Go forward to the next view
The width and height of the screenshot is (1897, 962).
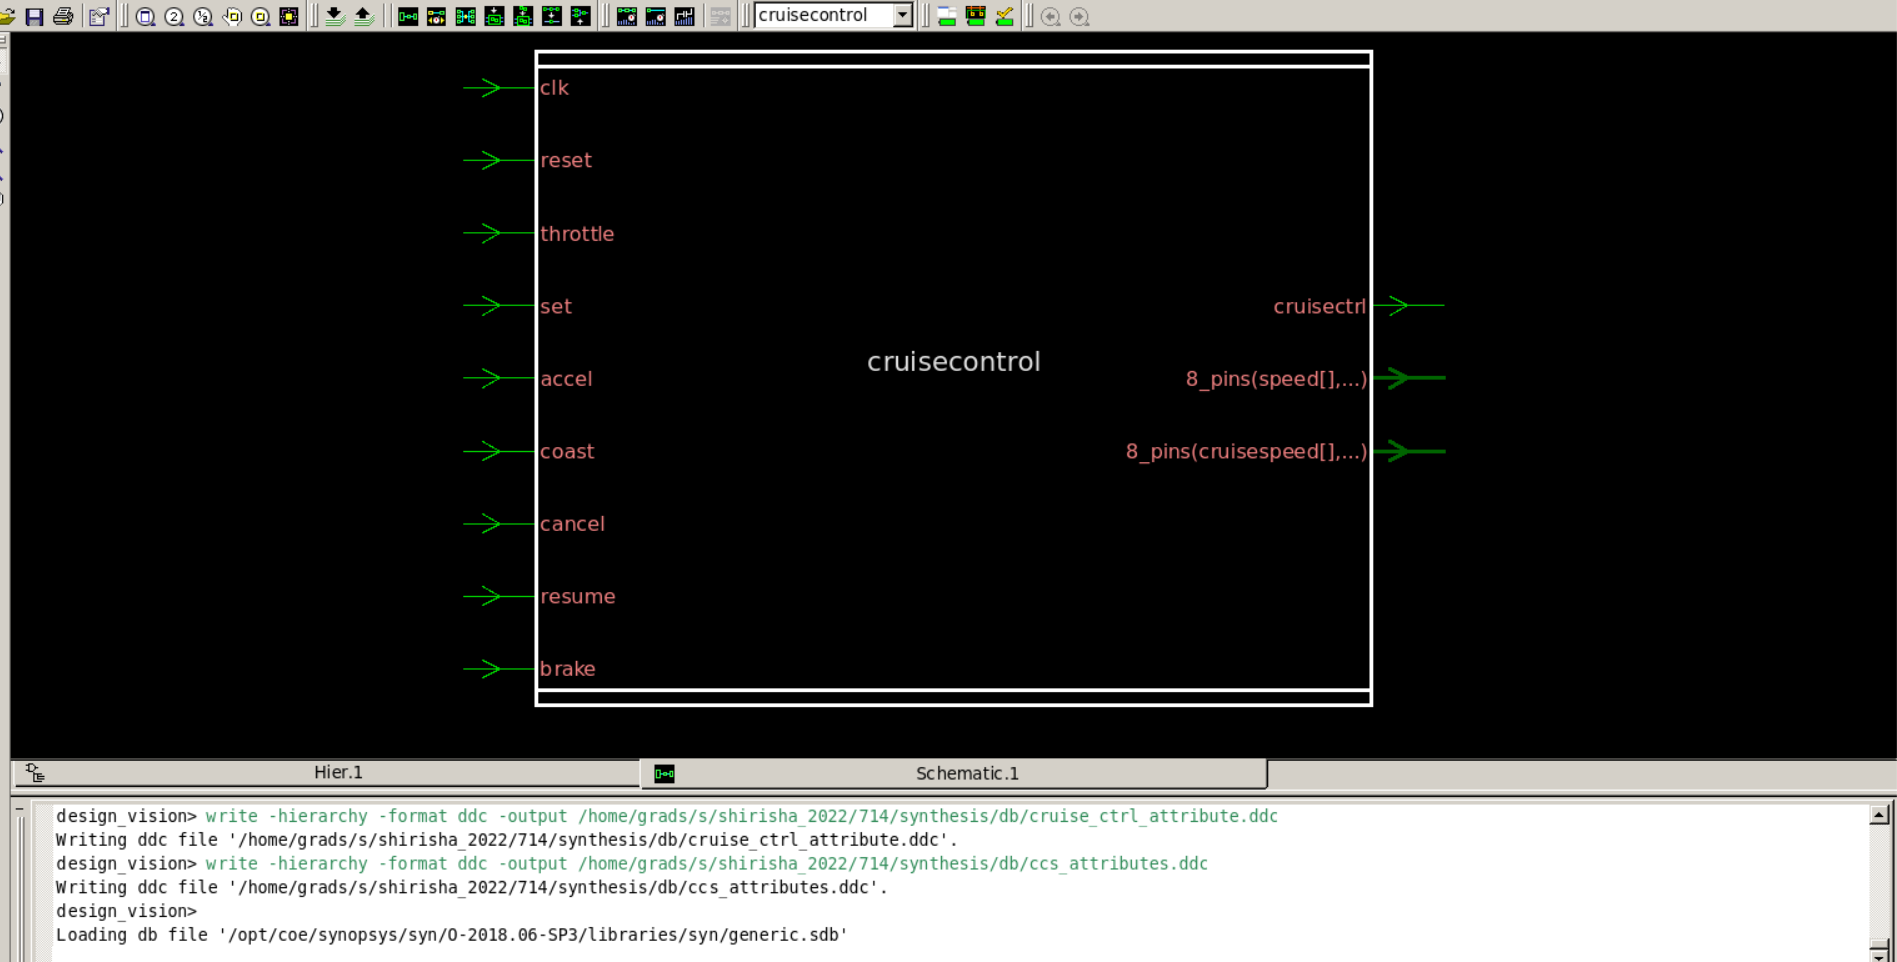[x=1080, y=15]
